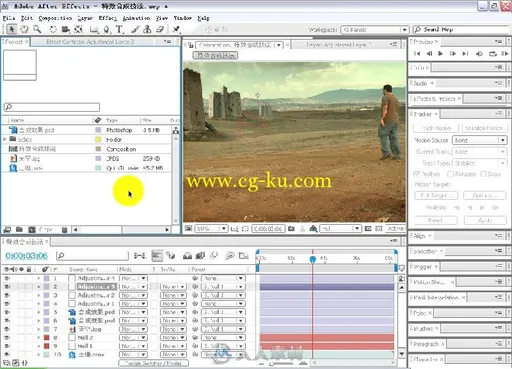The image size is (512, 369).
Task: Hide layer 1 Adjustment layer eye
Action: [x=7, y=278]
